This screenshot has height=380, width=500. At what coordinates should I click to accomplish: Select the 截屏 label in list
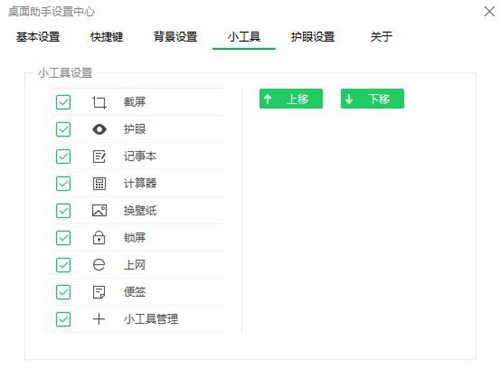click(135, 102)
